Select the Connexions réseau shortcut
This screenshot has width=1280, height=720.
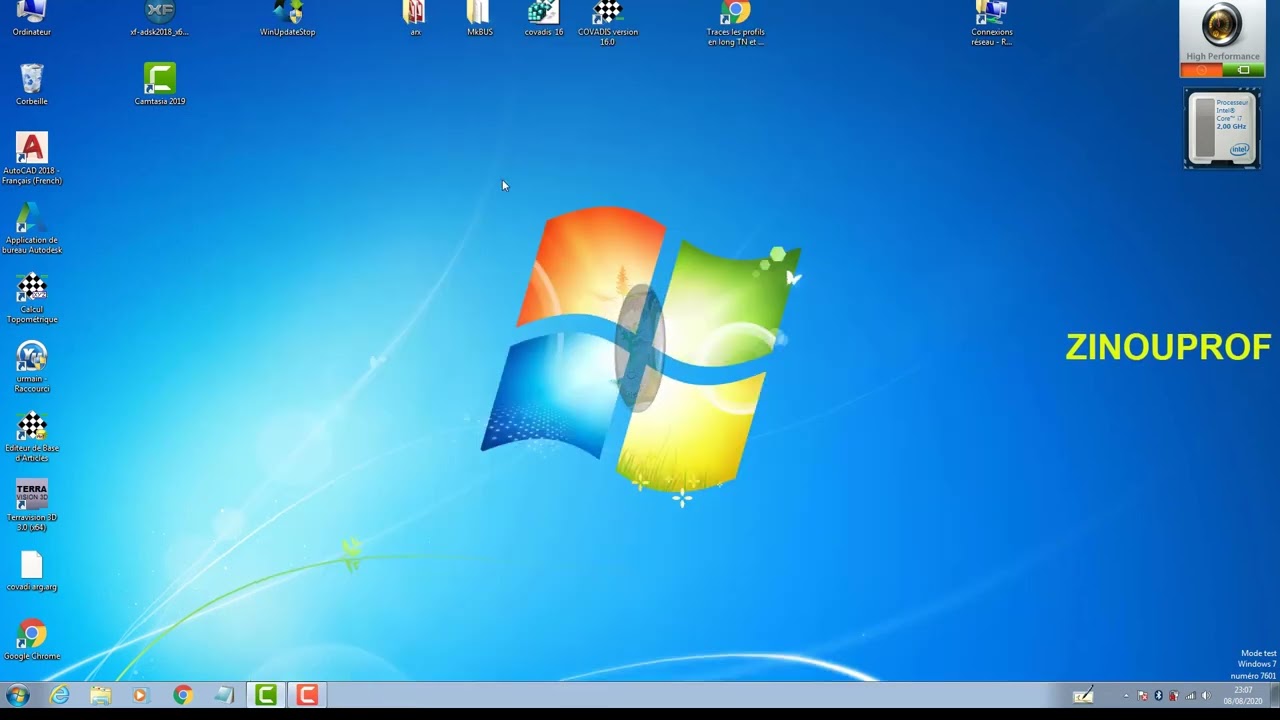[x=992, y=24]
